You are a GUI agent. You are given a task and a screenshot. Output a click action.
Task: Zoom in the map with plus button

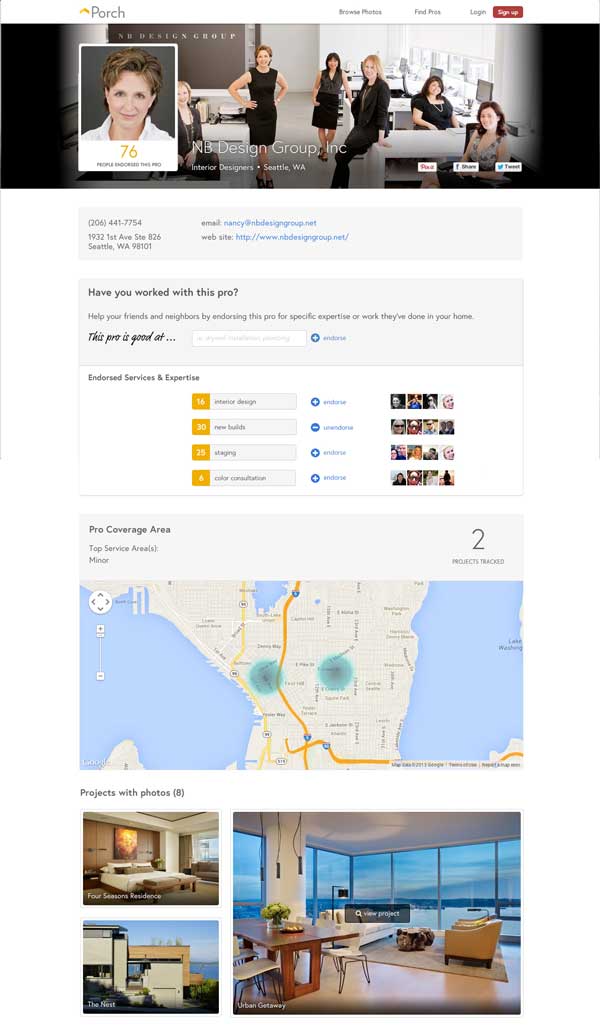point(100,629)
